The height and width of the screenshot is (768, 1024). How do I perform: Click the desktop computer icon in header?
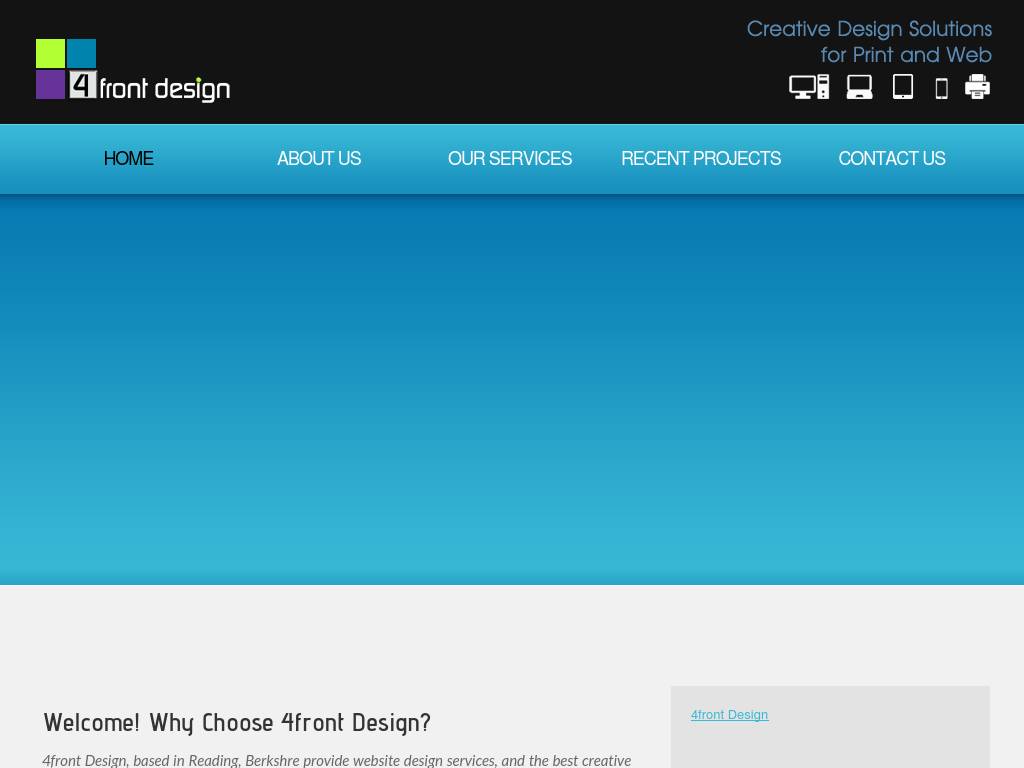[808, 87]
